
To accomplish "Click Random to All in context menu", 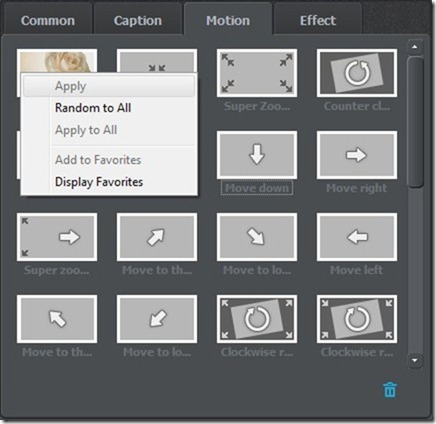I will [x=109, y=108].
